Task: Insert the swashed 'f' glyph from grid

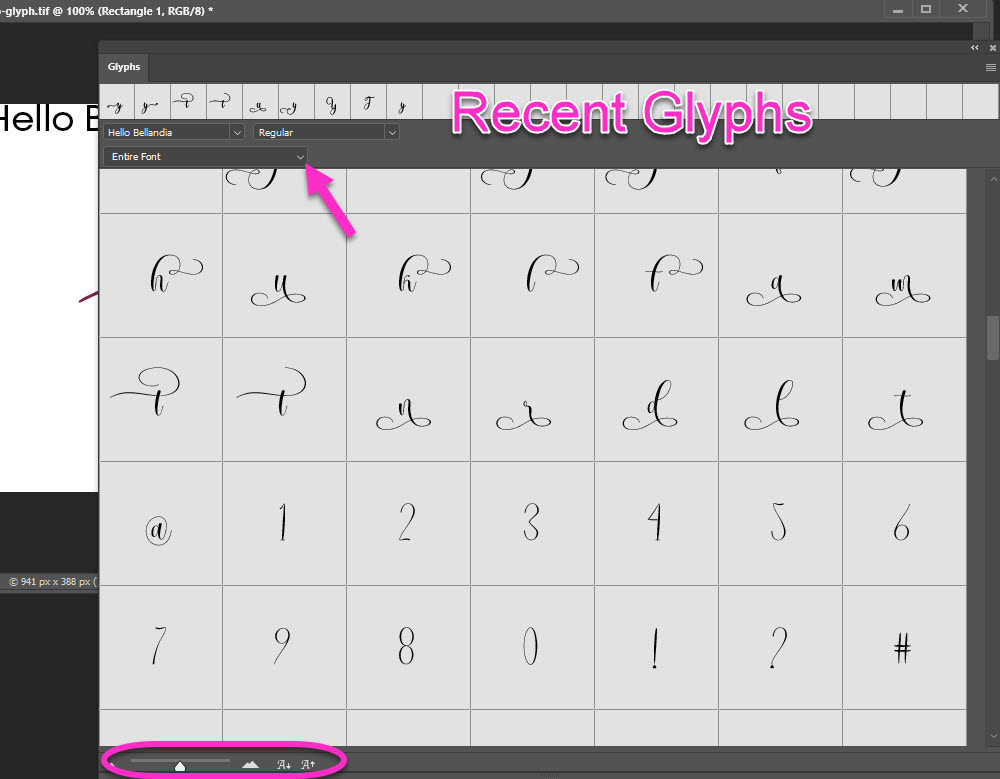Action: click(x=656, y=276)
